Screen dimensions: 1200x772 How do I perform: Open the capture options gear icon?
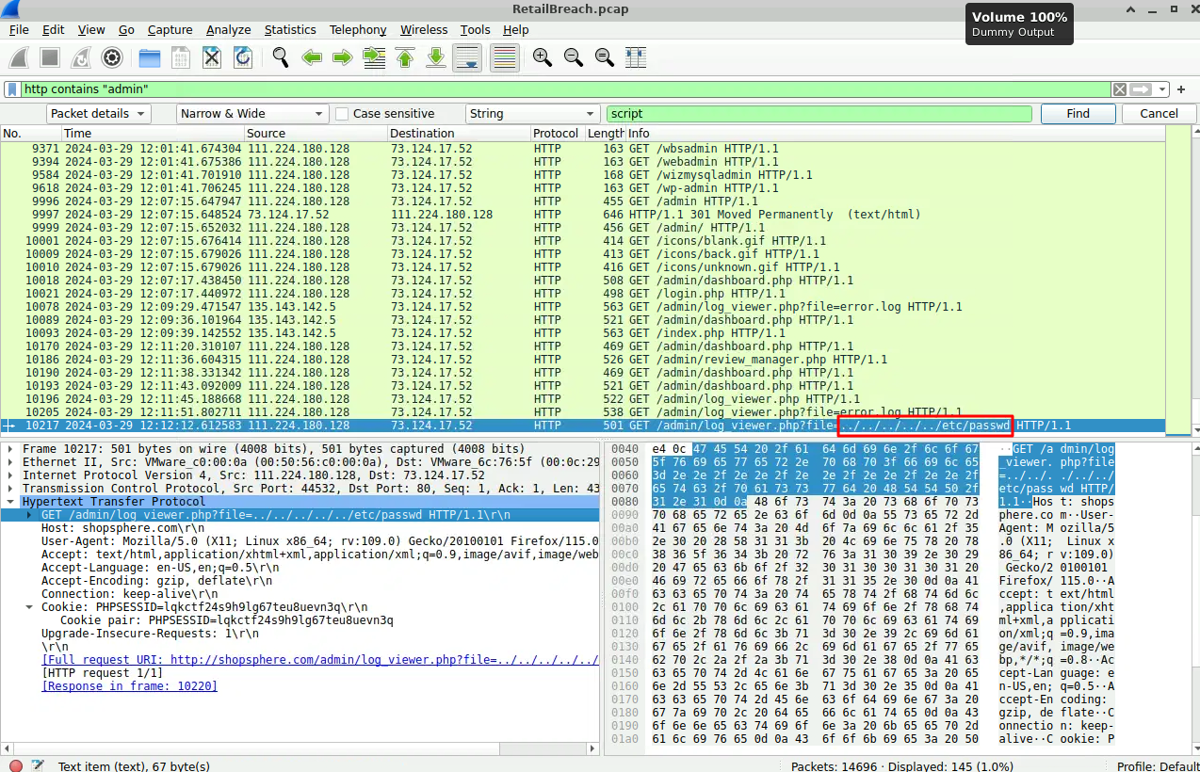[112, 58]
